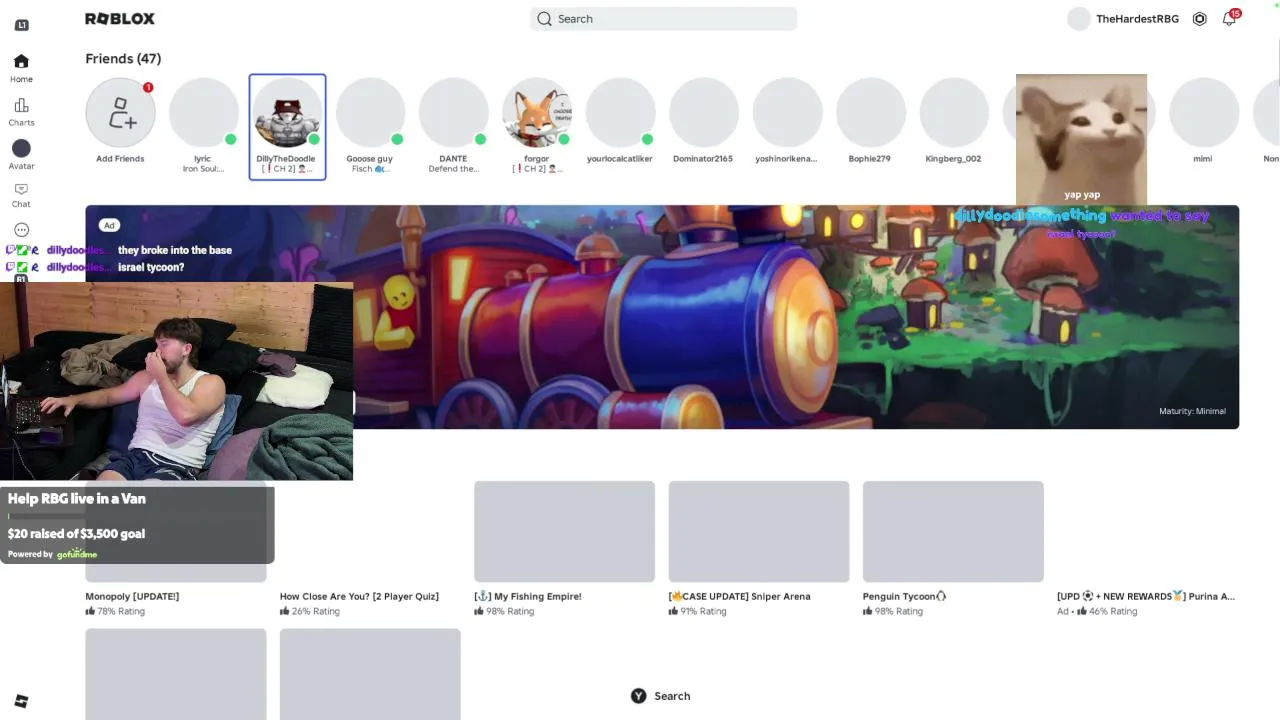Open DANTE's friend avatar
The image size is (1280, 720).
[x=453, y=113]
